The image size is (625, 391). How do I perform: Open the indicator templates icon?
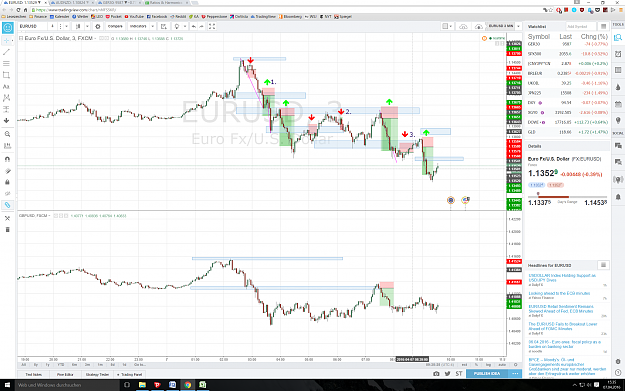coord(163,26)
